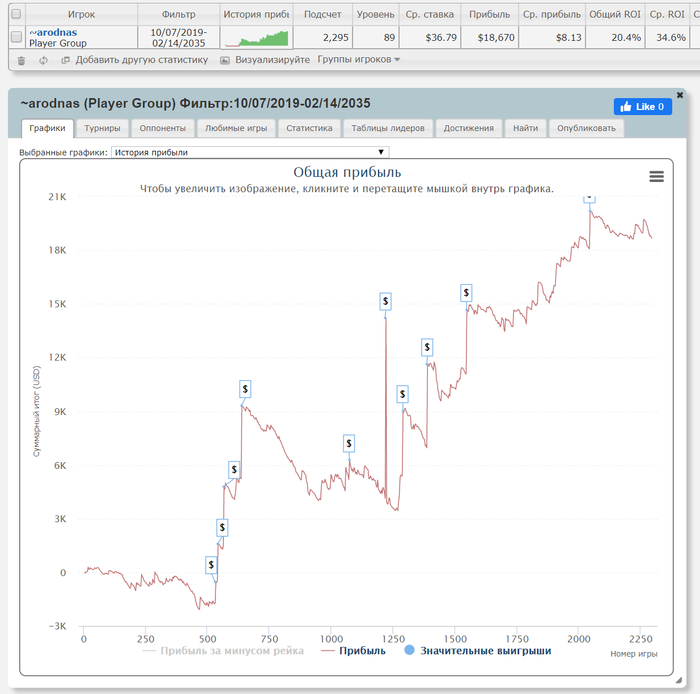Click the 10/07/2019-02/14/2035 filter cell

(179, 37)
